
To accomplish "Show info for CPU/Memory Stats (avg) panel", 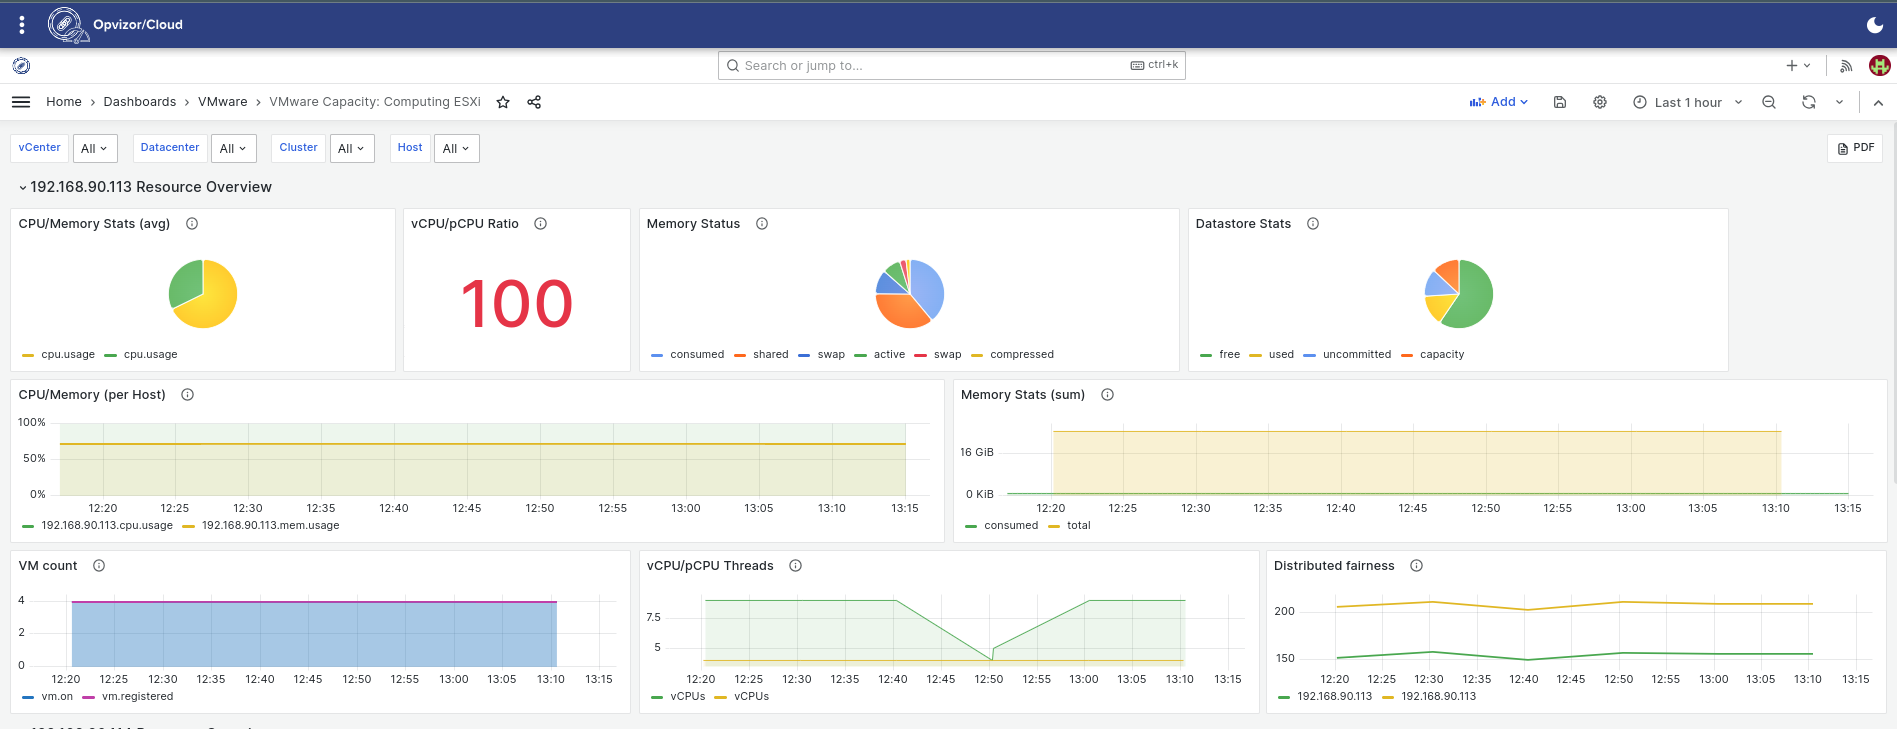I will click(x=192, y=224).
